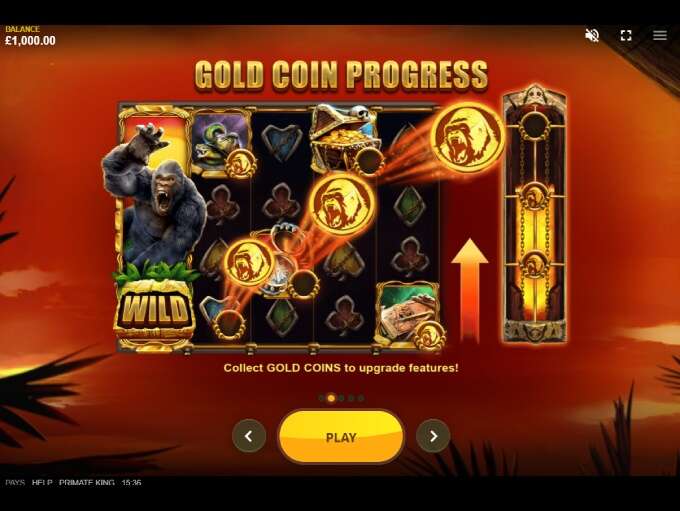Image resolution: width=680 pixels, height=511 pixels.
Task: Select the third intro page dot
Action: pos(342,398)
